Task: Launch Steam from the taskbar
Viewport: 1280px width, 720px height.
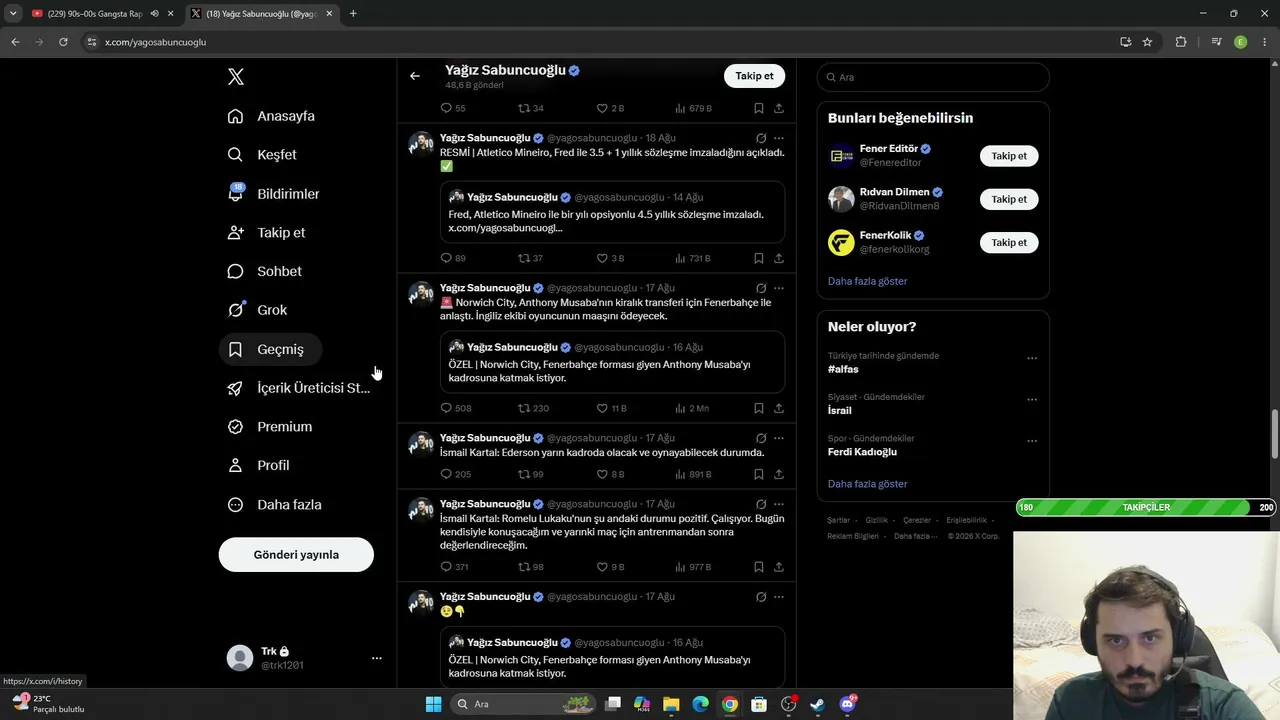Action: 817,704
